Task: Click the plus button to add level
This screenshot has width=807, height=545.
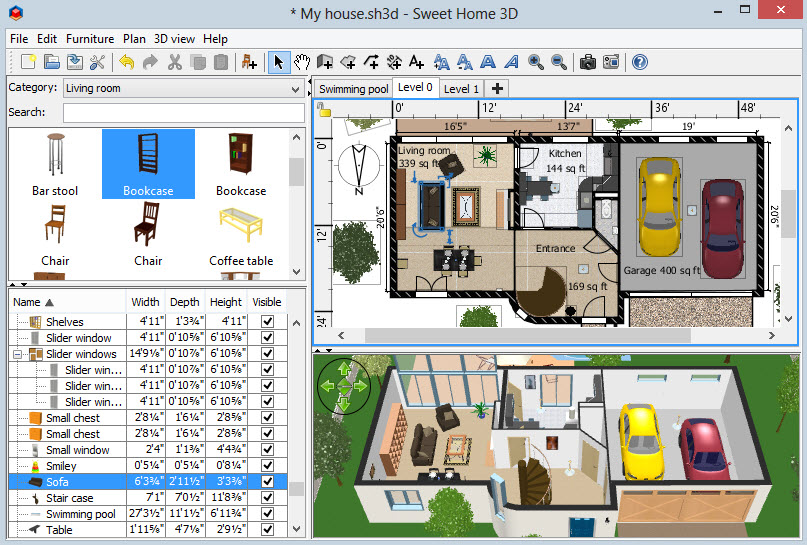Action: point(497,89)
